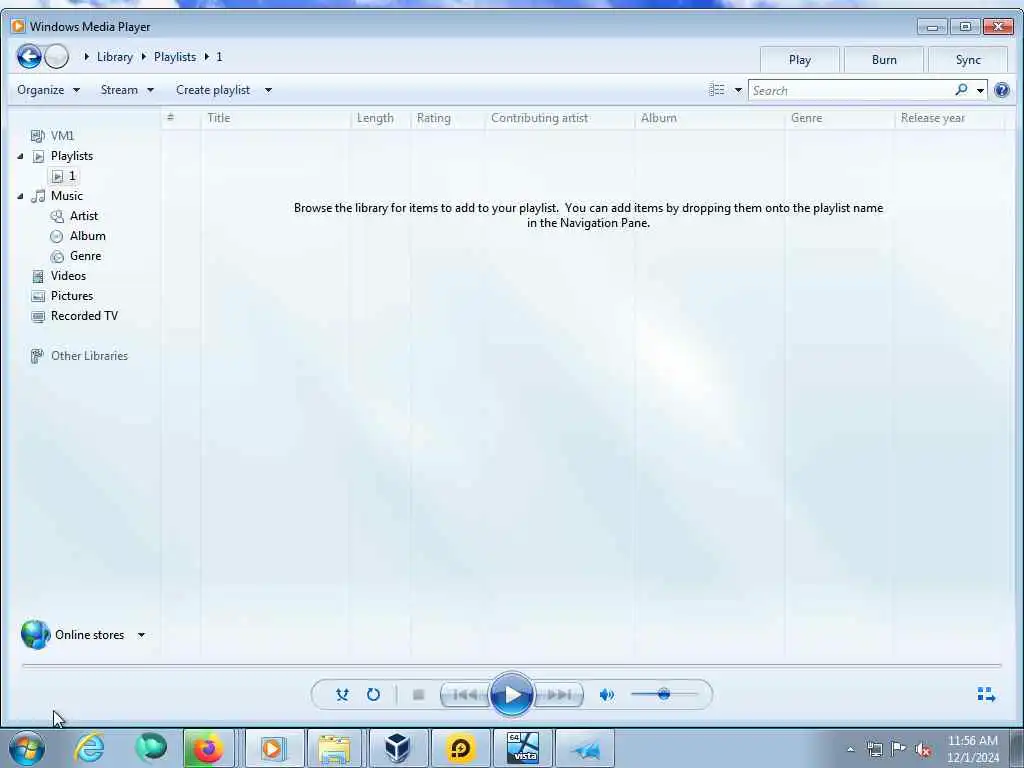Sort by the Album column header
1024x768 pixels.
pos(658,118)
